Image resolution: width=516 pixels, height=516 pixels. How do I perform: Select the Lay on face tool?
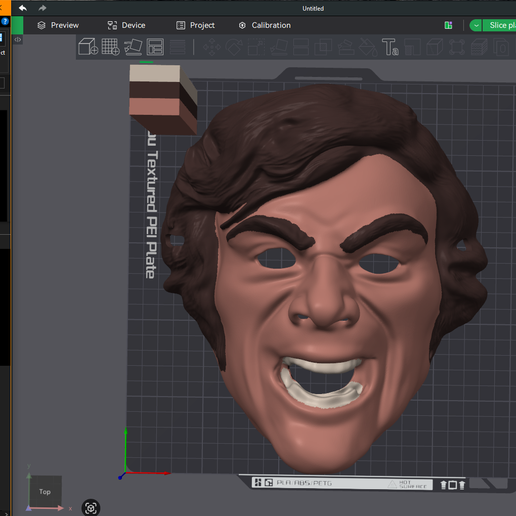pyautogui.click(x=279, y=47)
